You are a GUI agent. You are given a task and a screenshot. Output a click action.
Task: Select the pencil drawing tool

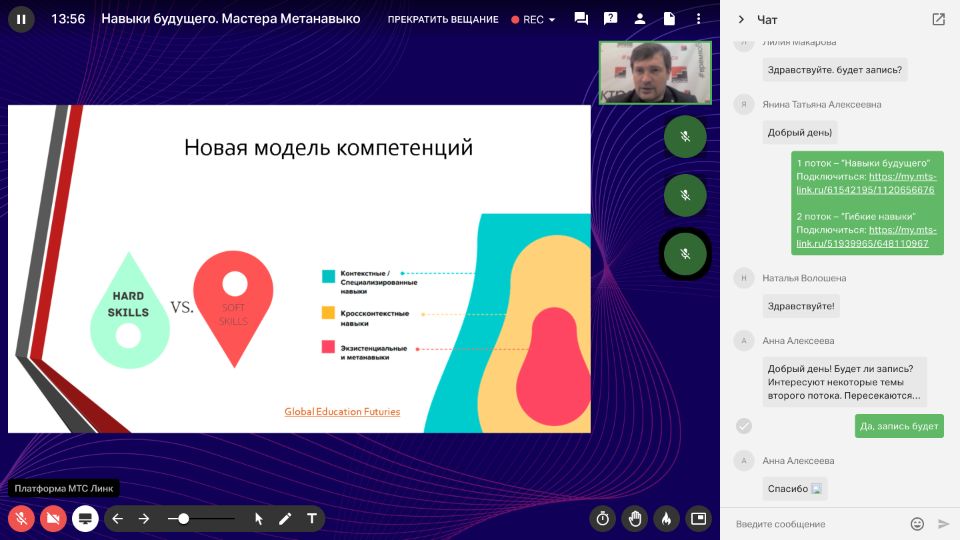(x=285, y=519)
